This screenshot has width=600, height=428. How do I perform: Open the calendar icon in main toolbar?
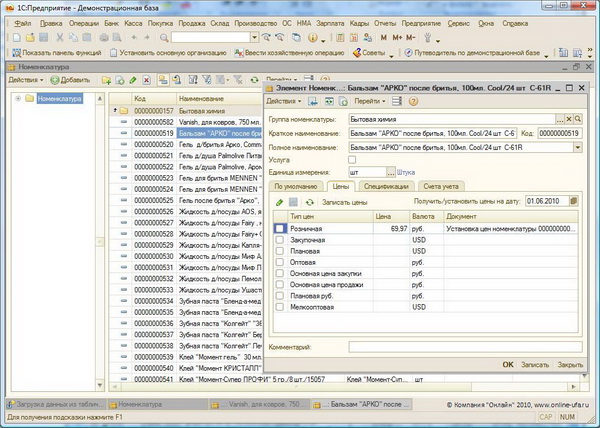pos(354,37)
